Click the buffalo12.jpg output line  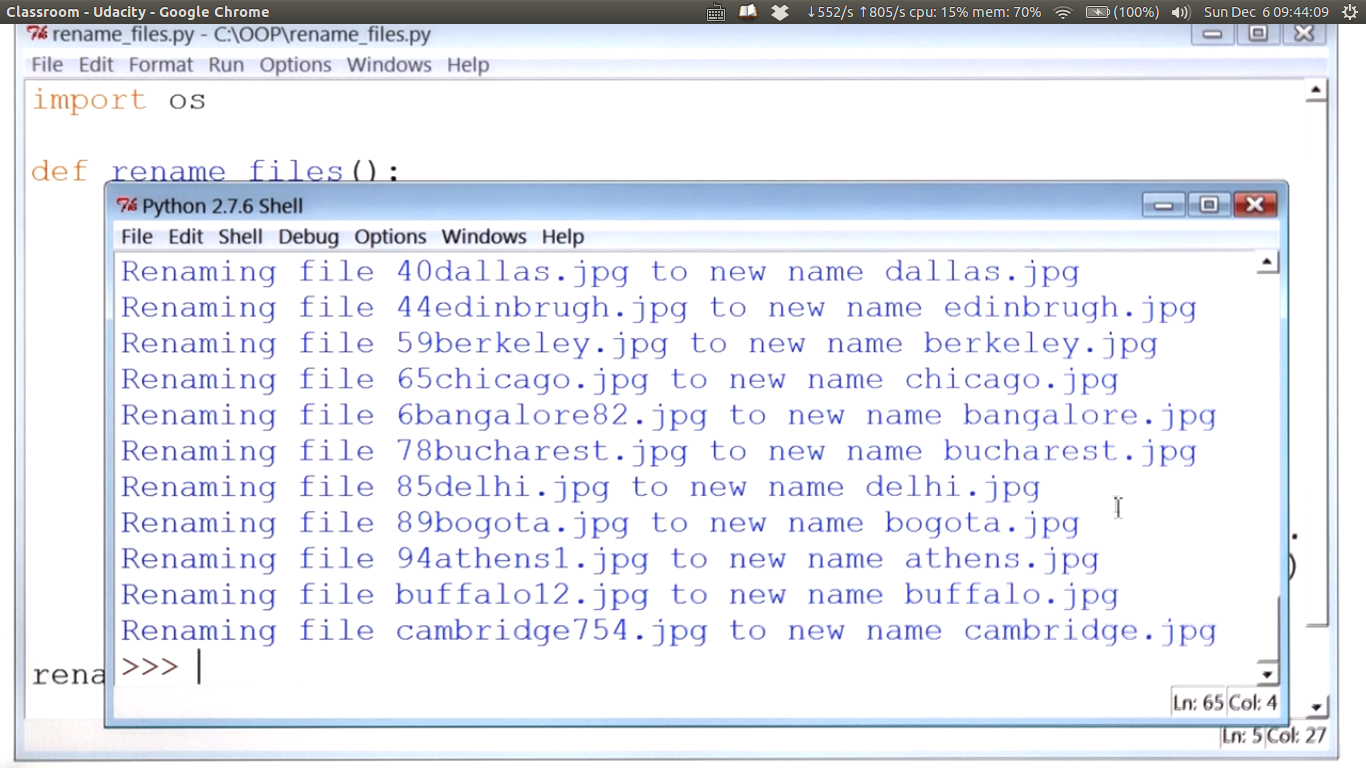click(620, 596)
